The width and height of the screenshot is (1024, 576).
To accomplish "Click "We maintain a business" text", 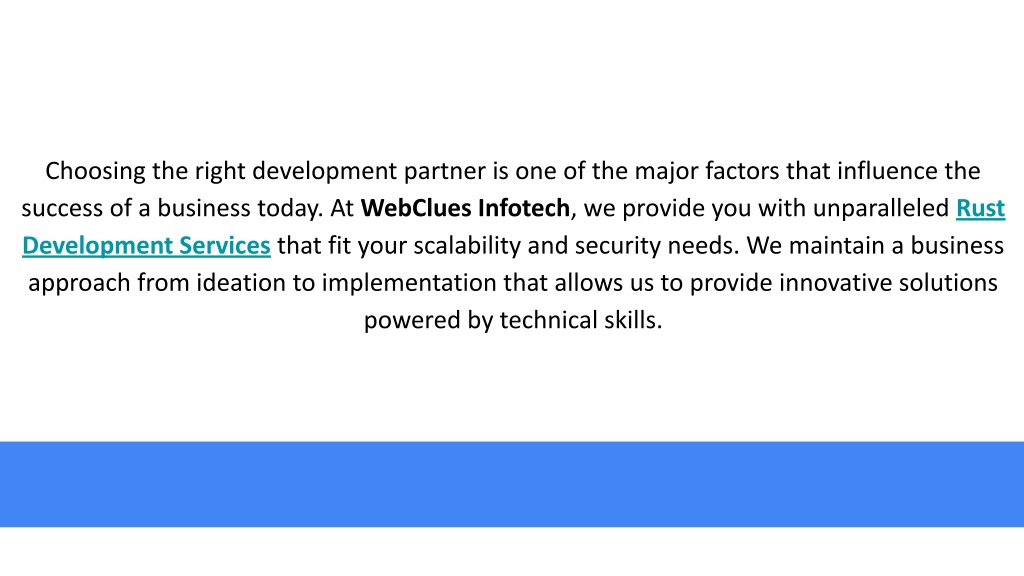I will click(x=875, y=246).
